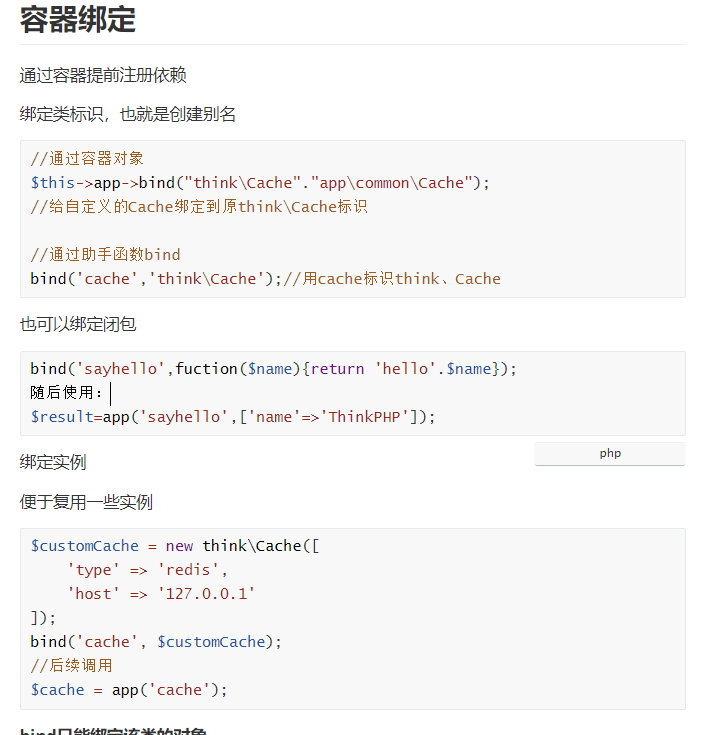Click the $customCache = new think\Cache line
The image size is (714, 735).
(175, 546)
